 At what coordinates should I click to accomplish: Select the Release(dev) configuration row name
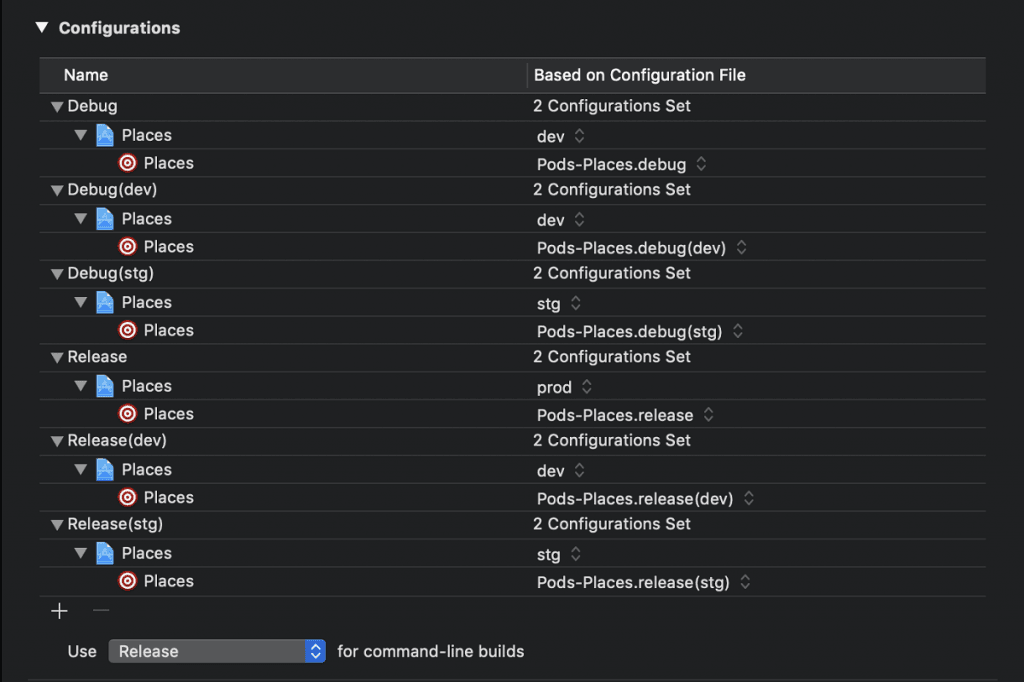coord(117,440)
